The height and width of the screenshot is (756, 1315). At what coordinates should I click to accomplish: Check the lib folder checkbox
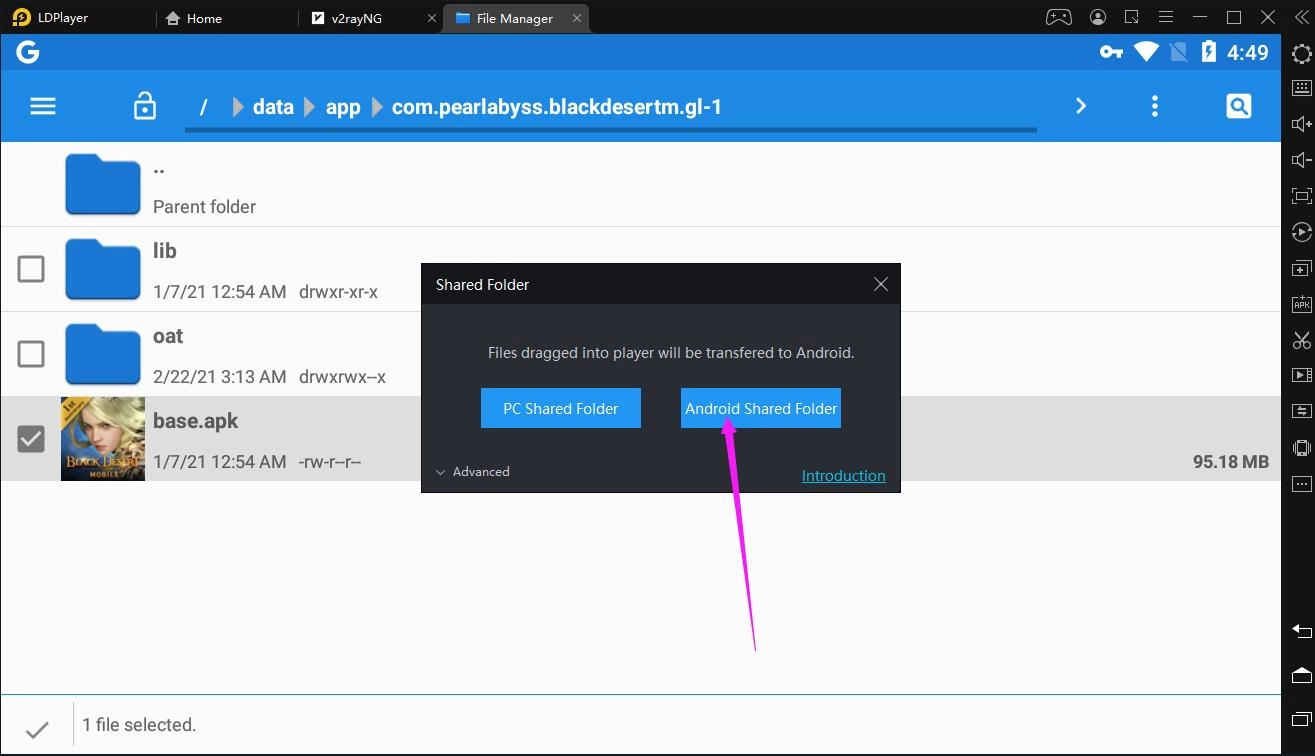tap(31, 268)
